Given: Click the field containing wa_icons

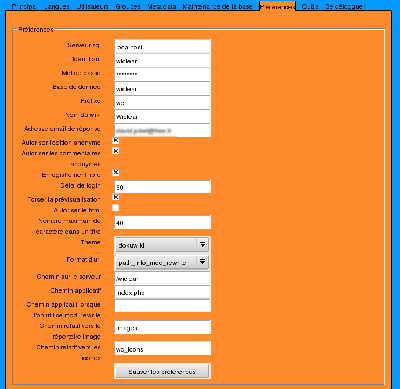Looking at the screenshot, I should [162, 348].
